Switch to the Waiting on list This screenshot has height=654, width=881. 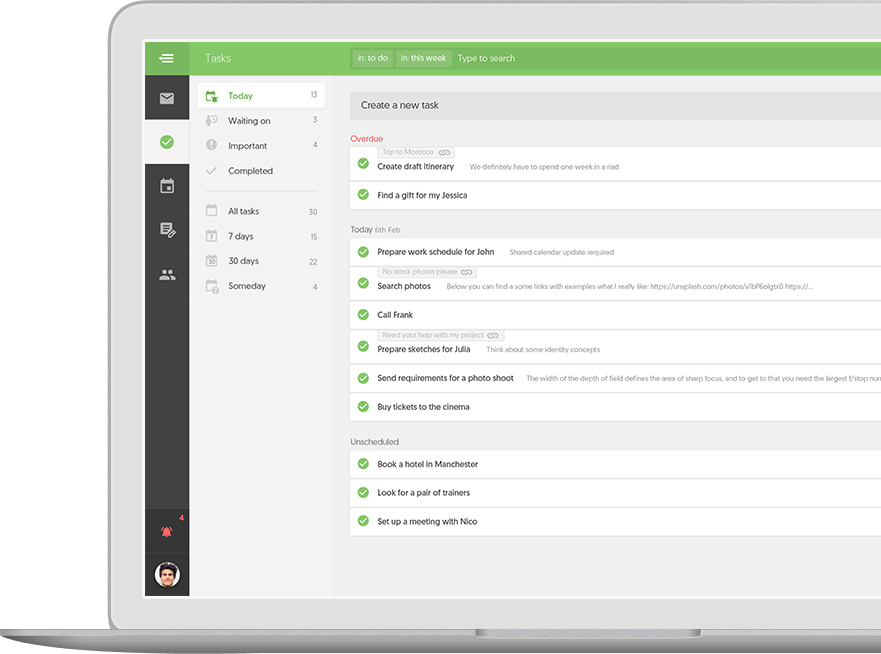(249, 121)
